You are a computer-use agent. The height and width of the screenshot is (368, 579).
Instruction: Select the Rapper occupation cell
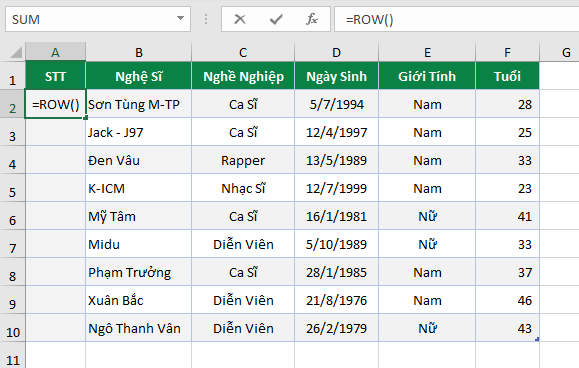tap(243, 160)
